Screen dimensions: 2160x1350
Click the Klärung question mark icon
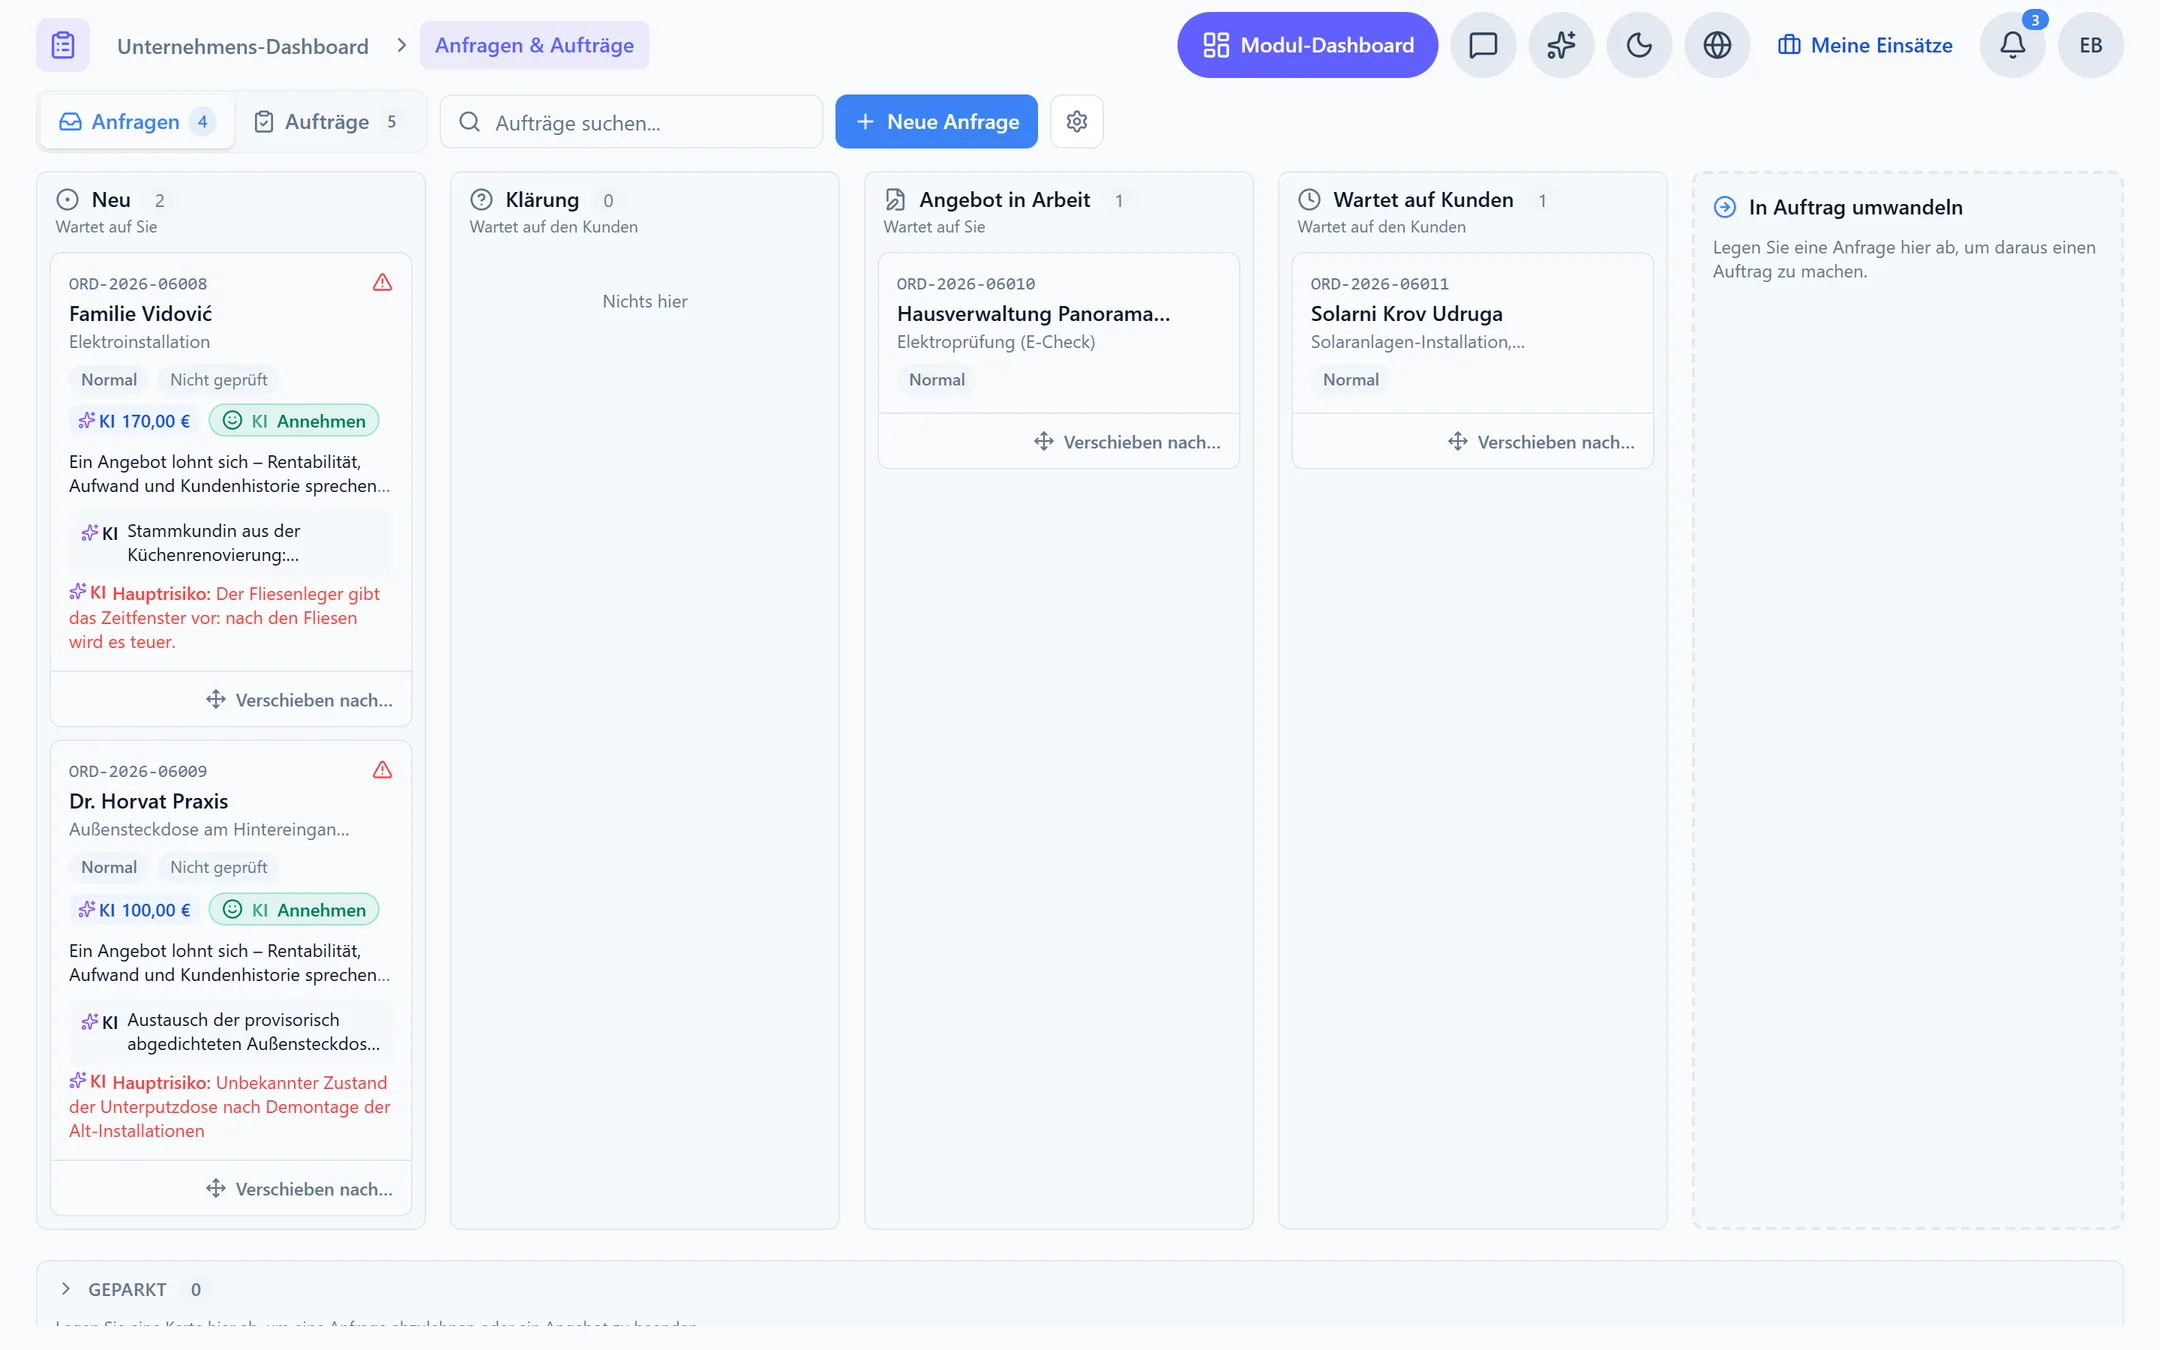pyautogui.click(x=481, y=199)
